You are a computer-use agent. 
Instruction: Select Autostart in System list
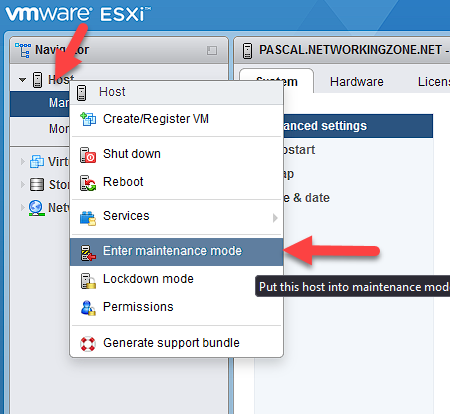coord(358,150)
